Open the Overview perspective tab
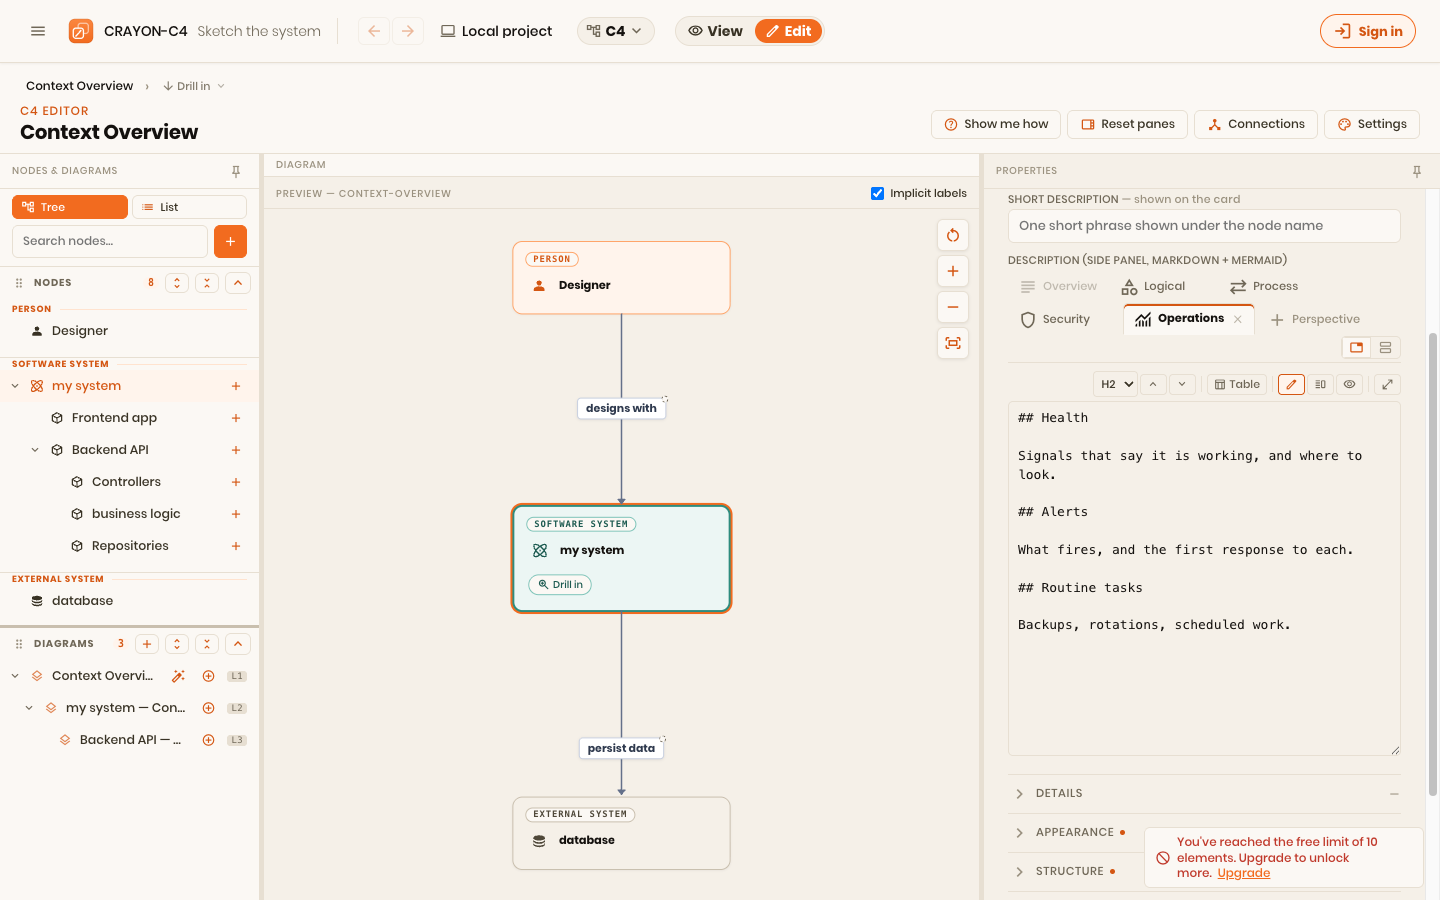Viewport: 1440px width, 900px height. point(1058,286)
